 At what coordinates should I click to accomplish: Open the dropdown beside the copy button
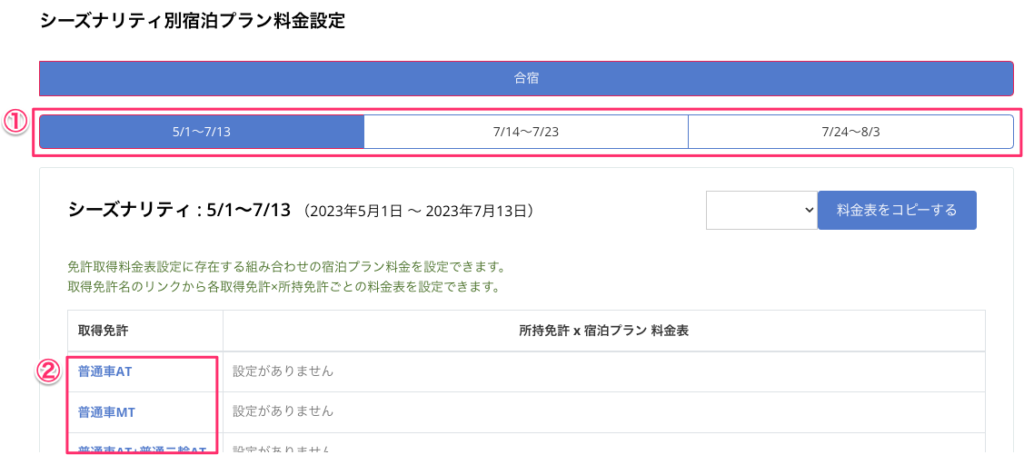(x=762, y=210)
